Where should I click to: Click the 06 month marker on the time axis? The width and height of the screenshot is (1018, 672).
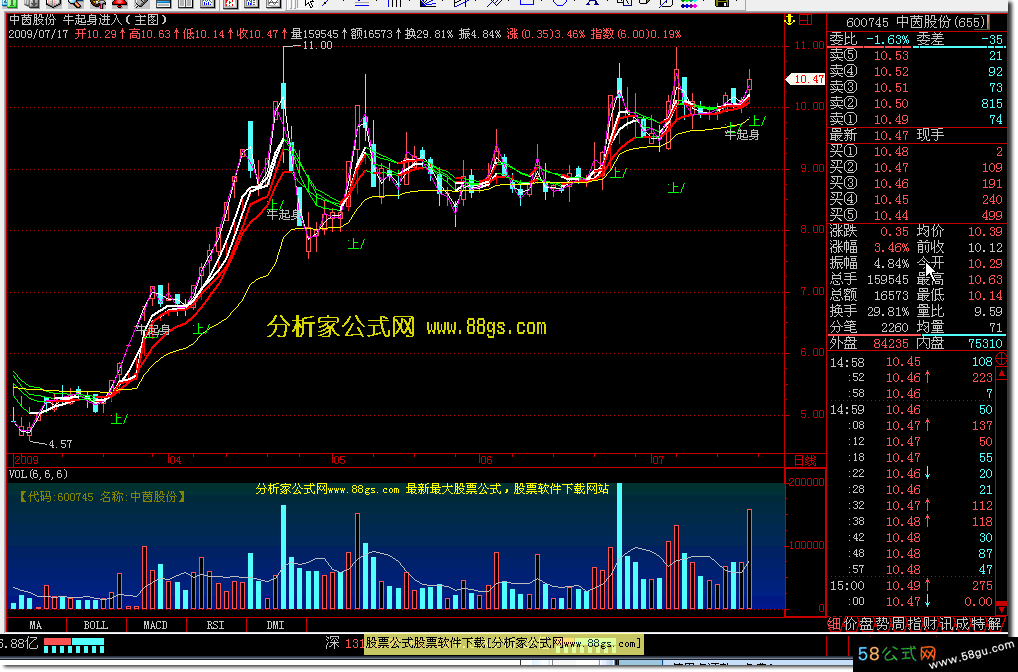pyautogui.click(x=485, y=460)
